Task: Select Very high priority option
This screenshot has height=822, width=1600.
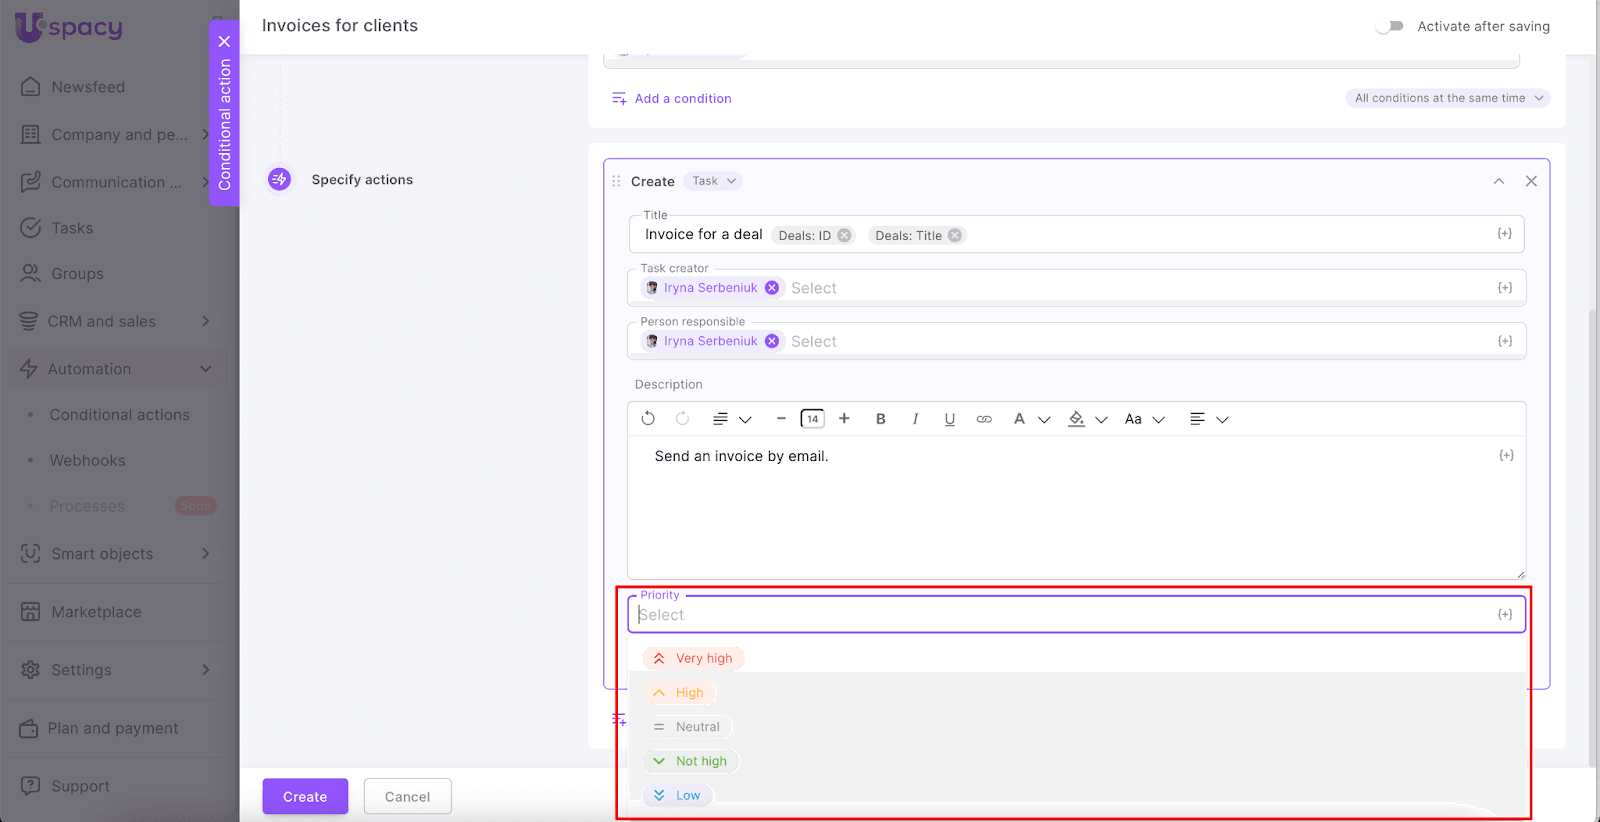Action: pos(693,658)
